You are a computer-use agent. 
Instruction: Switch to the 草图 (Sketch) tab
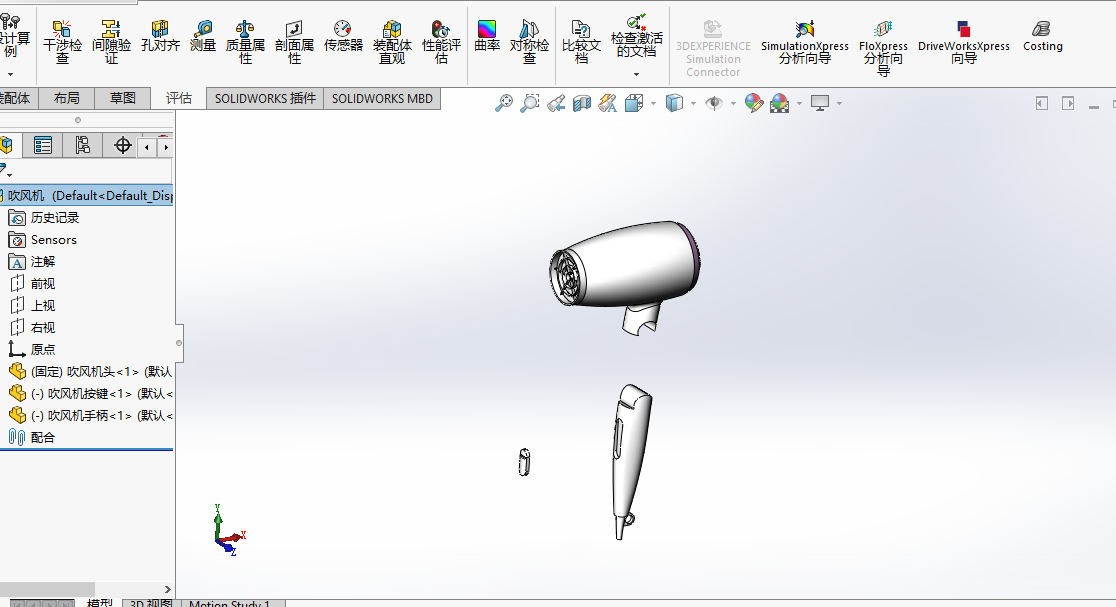tap(122, 98)
